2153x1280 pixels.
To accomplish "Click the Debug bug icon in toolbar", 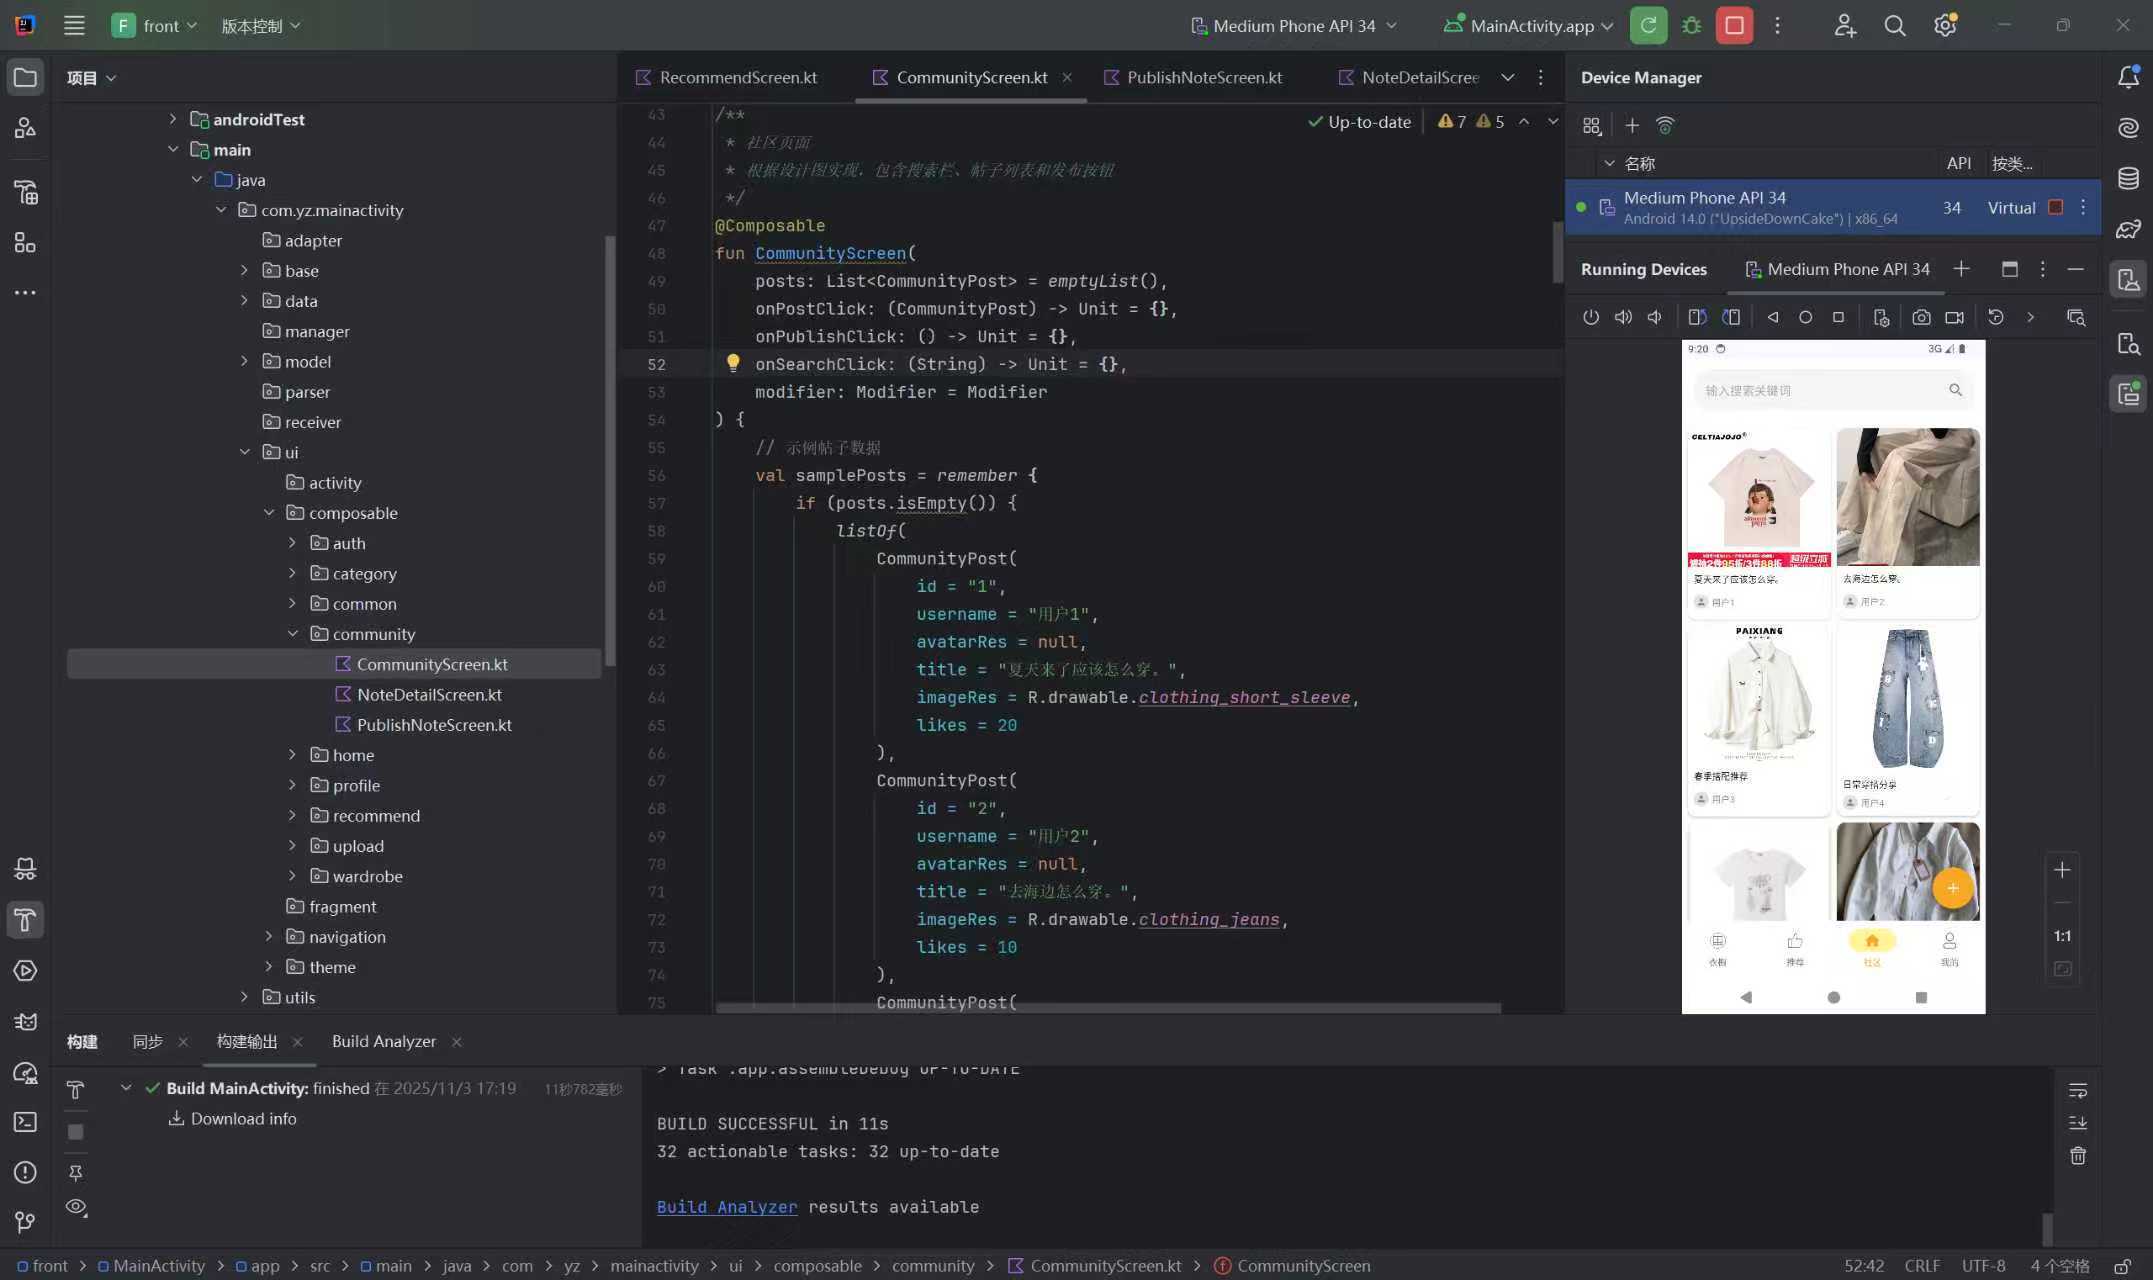I will [x=1691, y=26].
